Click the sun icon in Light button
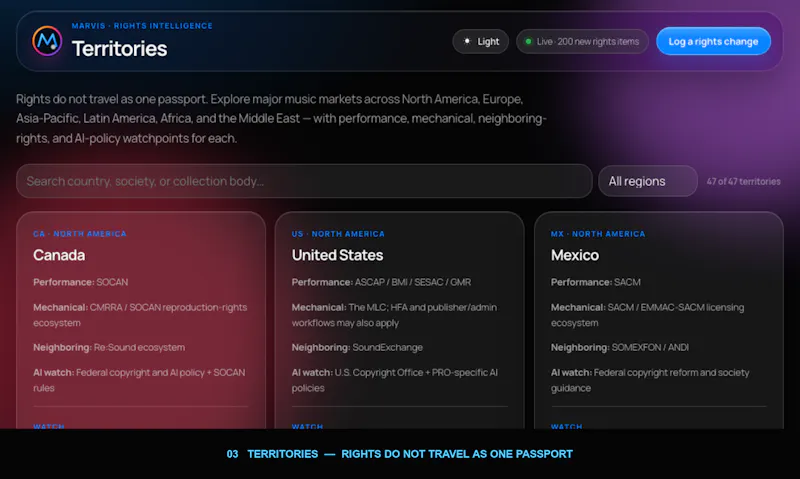The width and height of the screenshot is (800, 479). coord(467,41)
